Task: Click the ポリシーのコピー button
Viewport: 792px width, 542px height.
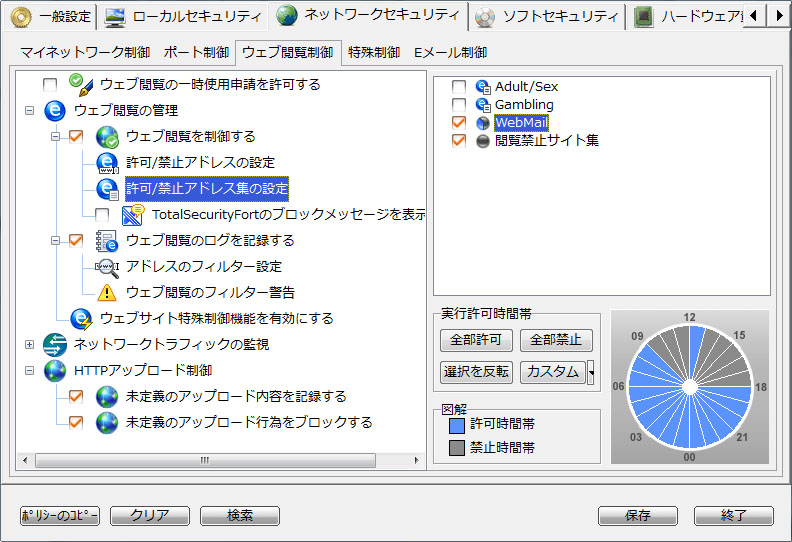Action: point(60,516)
